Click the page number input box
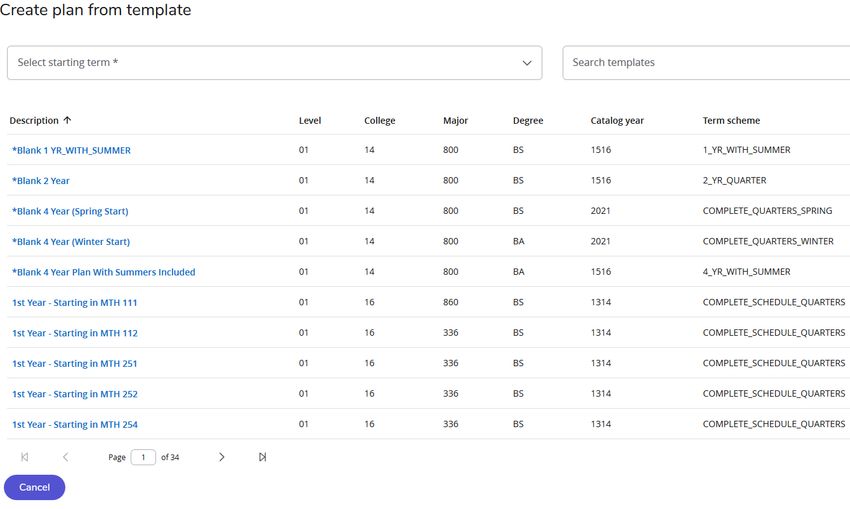Screen dimensions: 850x509 (143, 457)
